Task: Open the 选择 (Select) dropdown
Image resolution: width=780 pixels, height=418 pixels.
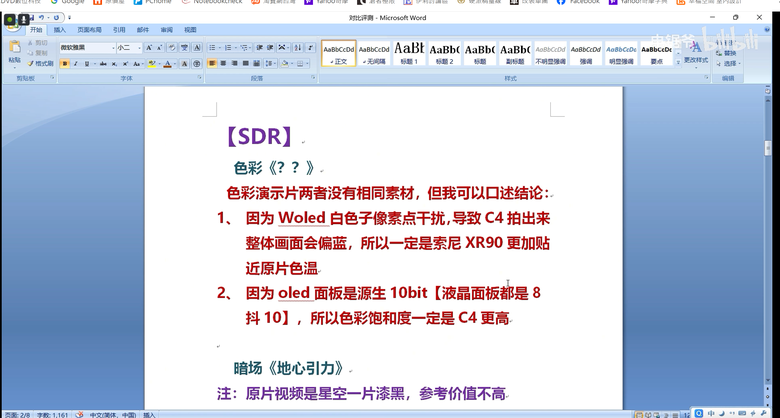Action: [x=729, y=63]
